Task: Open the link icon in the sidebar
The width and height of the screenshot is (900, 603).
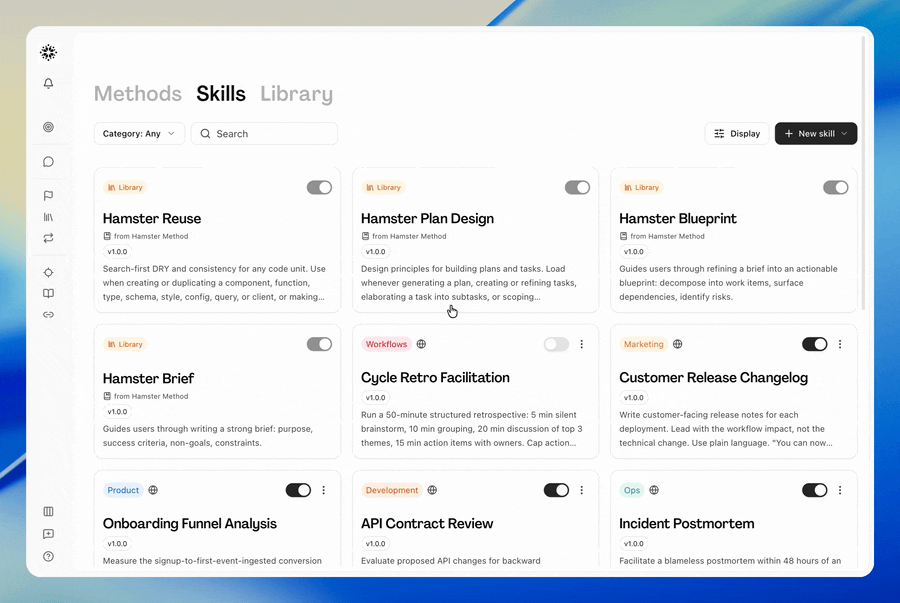Action: pos(48,314)
